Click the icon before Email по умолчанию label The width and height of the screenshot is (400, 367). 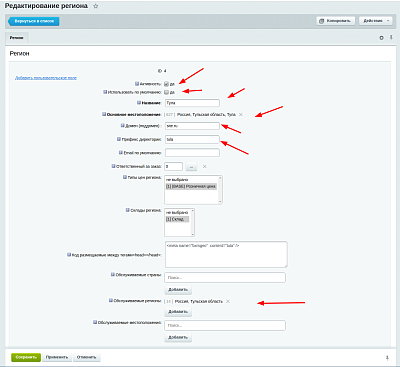(x=121, y=152)
